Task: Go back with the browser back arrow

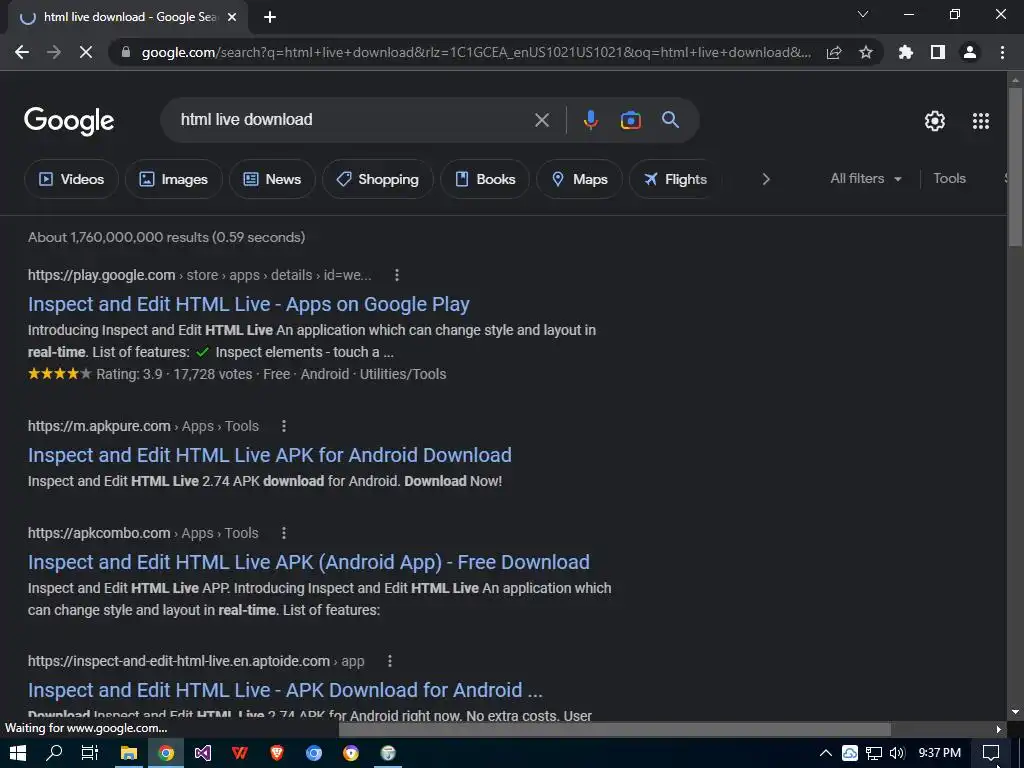Action: click(x=22, y=52)
